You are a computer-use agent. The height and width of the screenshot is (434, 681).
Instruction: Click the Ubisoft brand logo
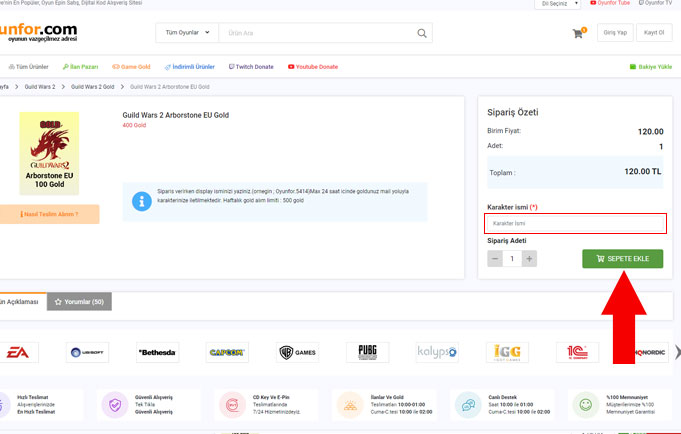click(87, 352)
